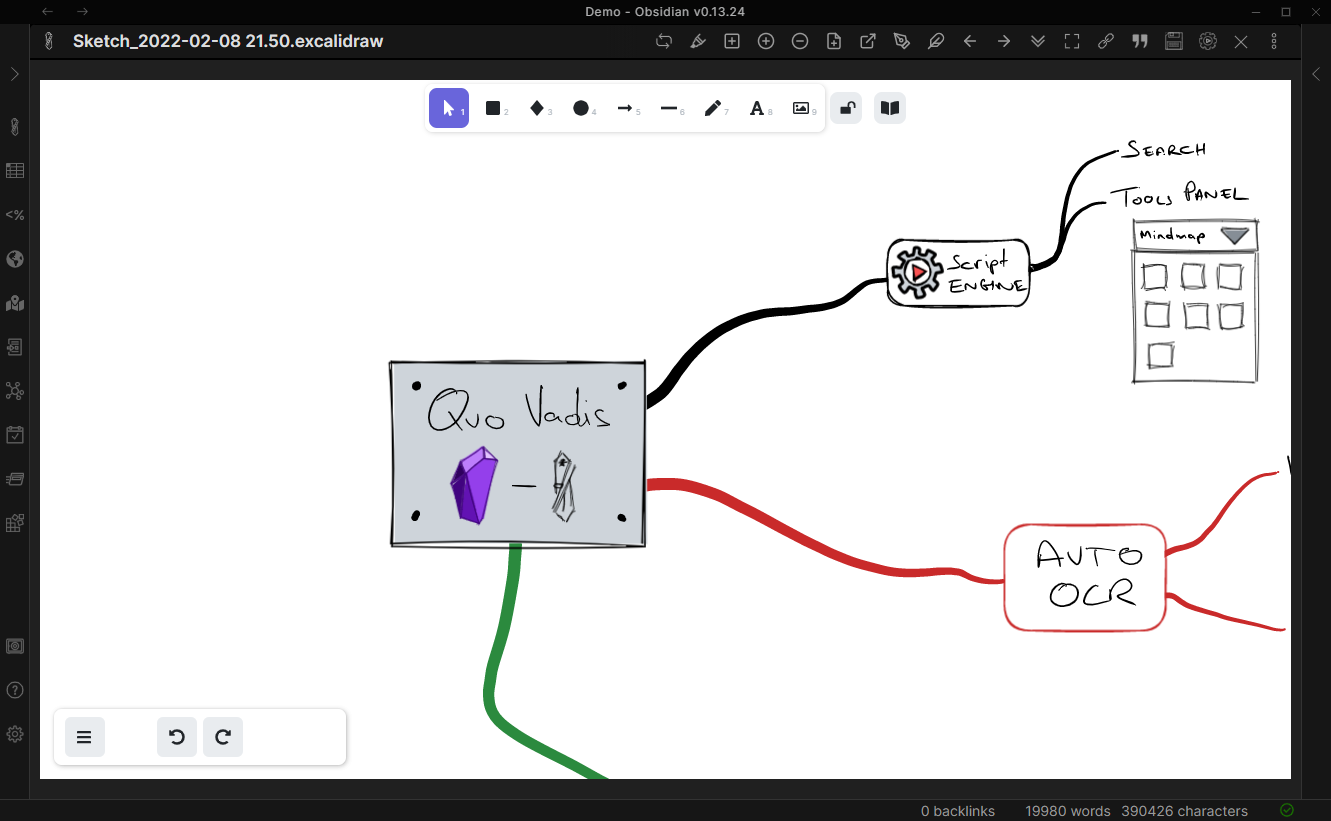This screenshot has width=1331, height=821.
Task: Click the document plus icon in header
Action: 834,41
